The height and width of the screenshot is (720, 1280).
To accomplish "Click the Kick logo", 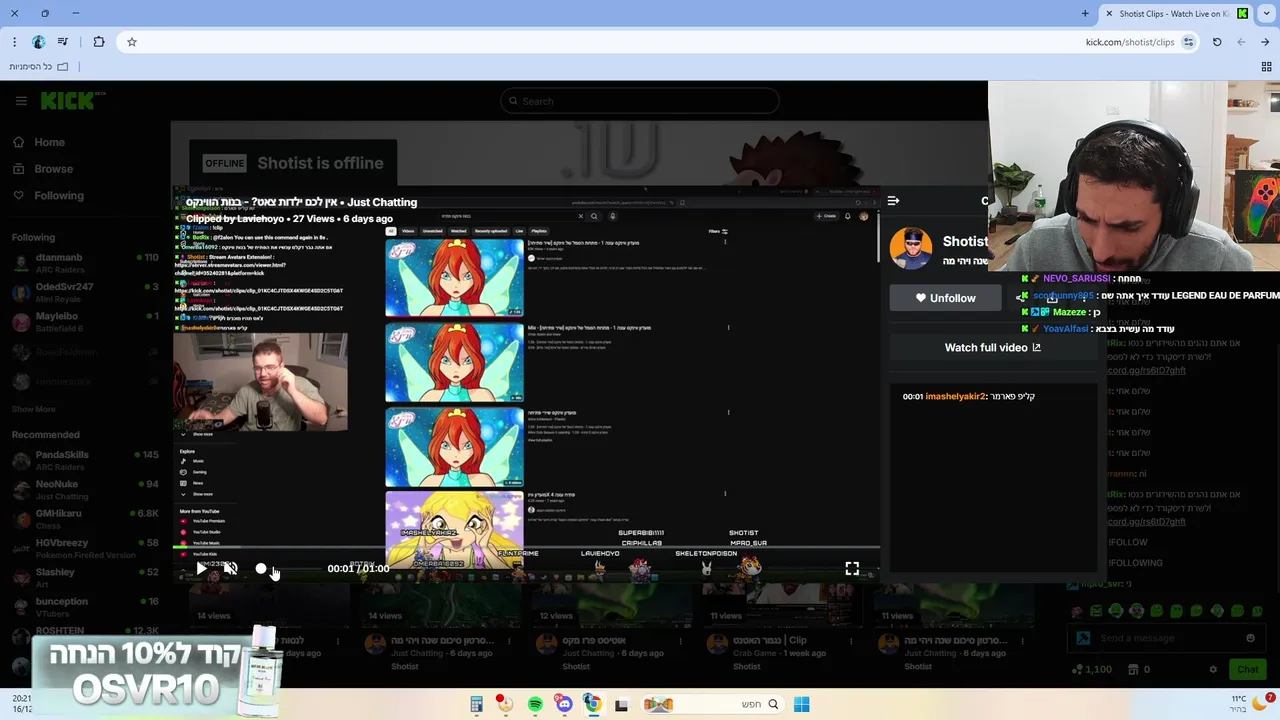I will click(x=68, y=100).
